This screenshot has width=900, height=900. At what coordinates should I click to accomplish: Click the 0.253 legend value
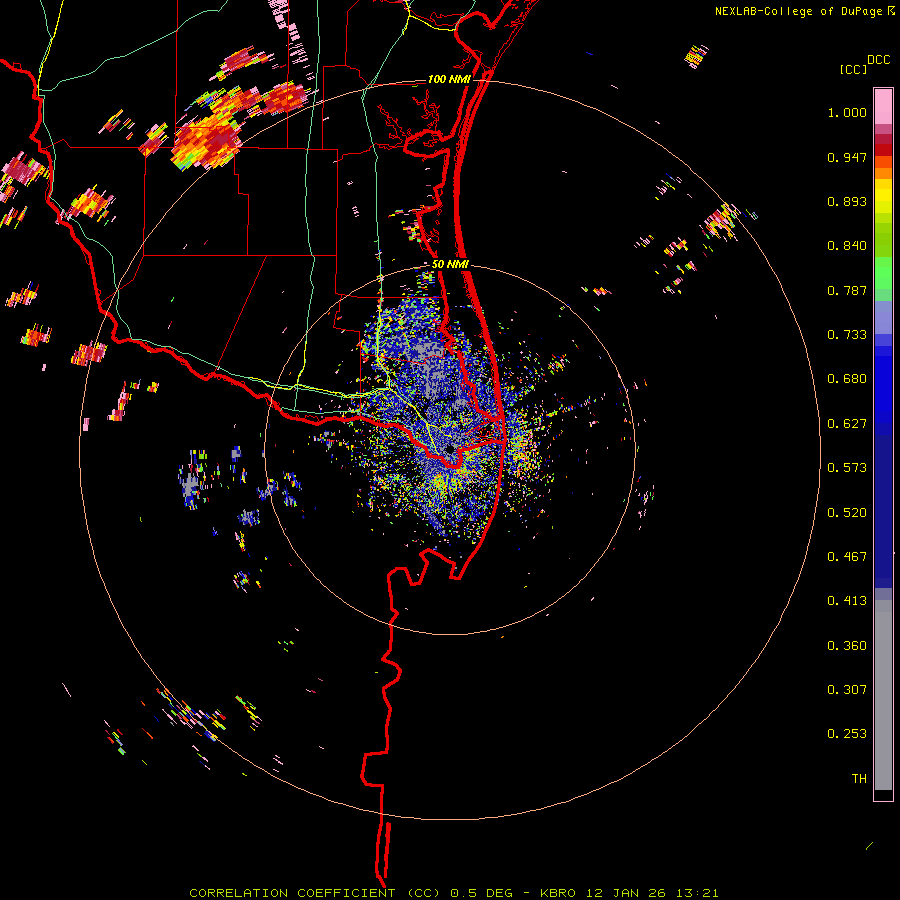(x=847, y=734)
